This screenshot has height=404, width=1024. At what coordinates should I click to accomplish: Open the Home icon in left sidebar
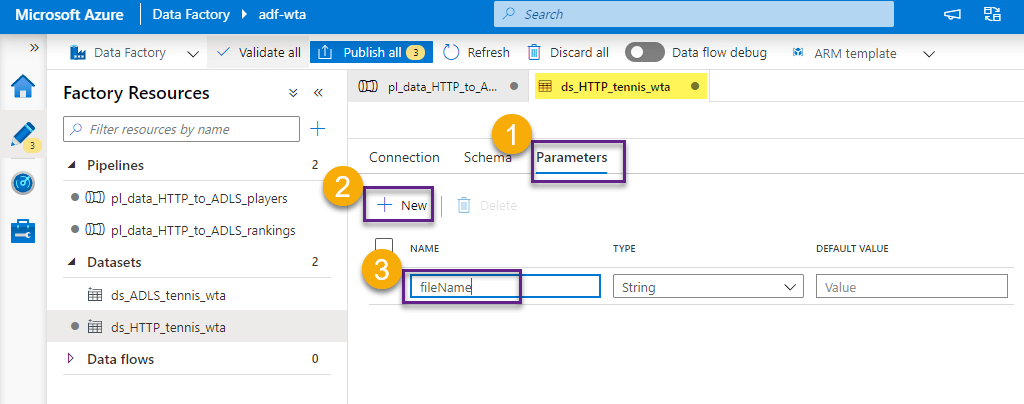click(23, 87)
